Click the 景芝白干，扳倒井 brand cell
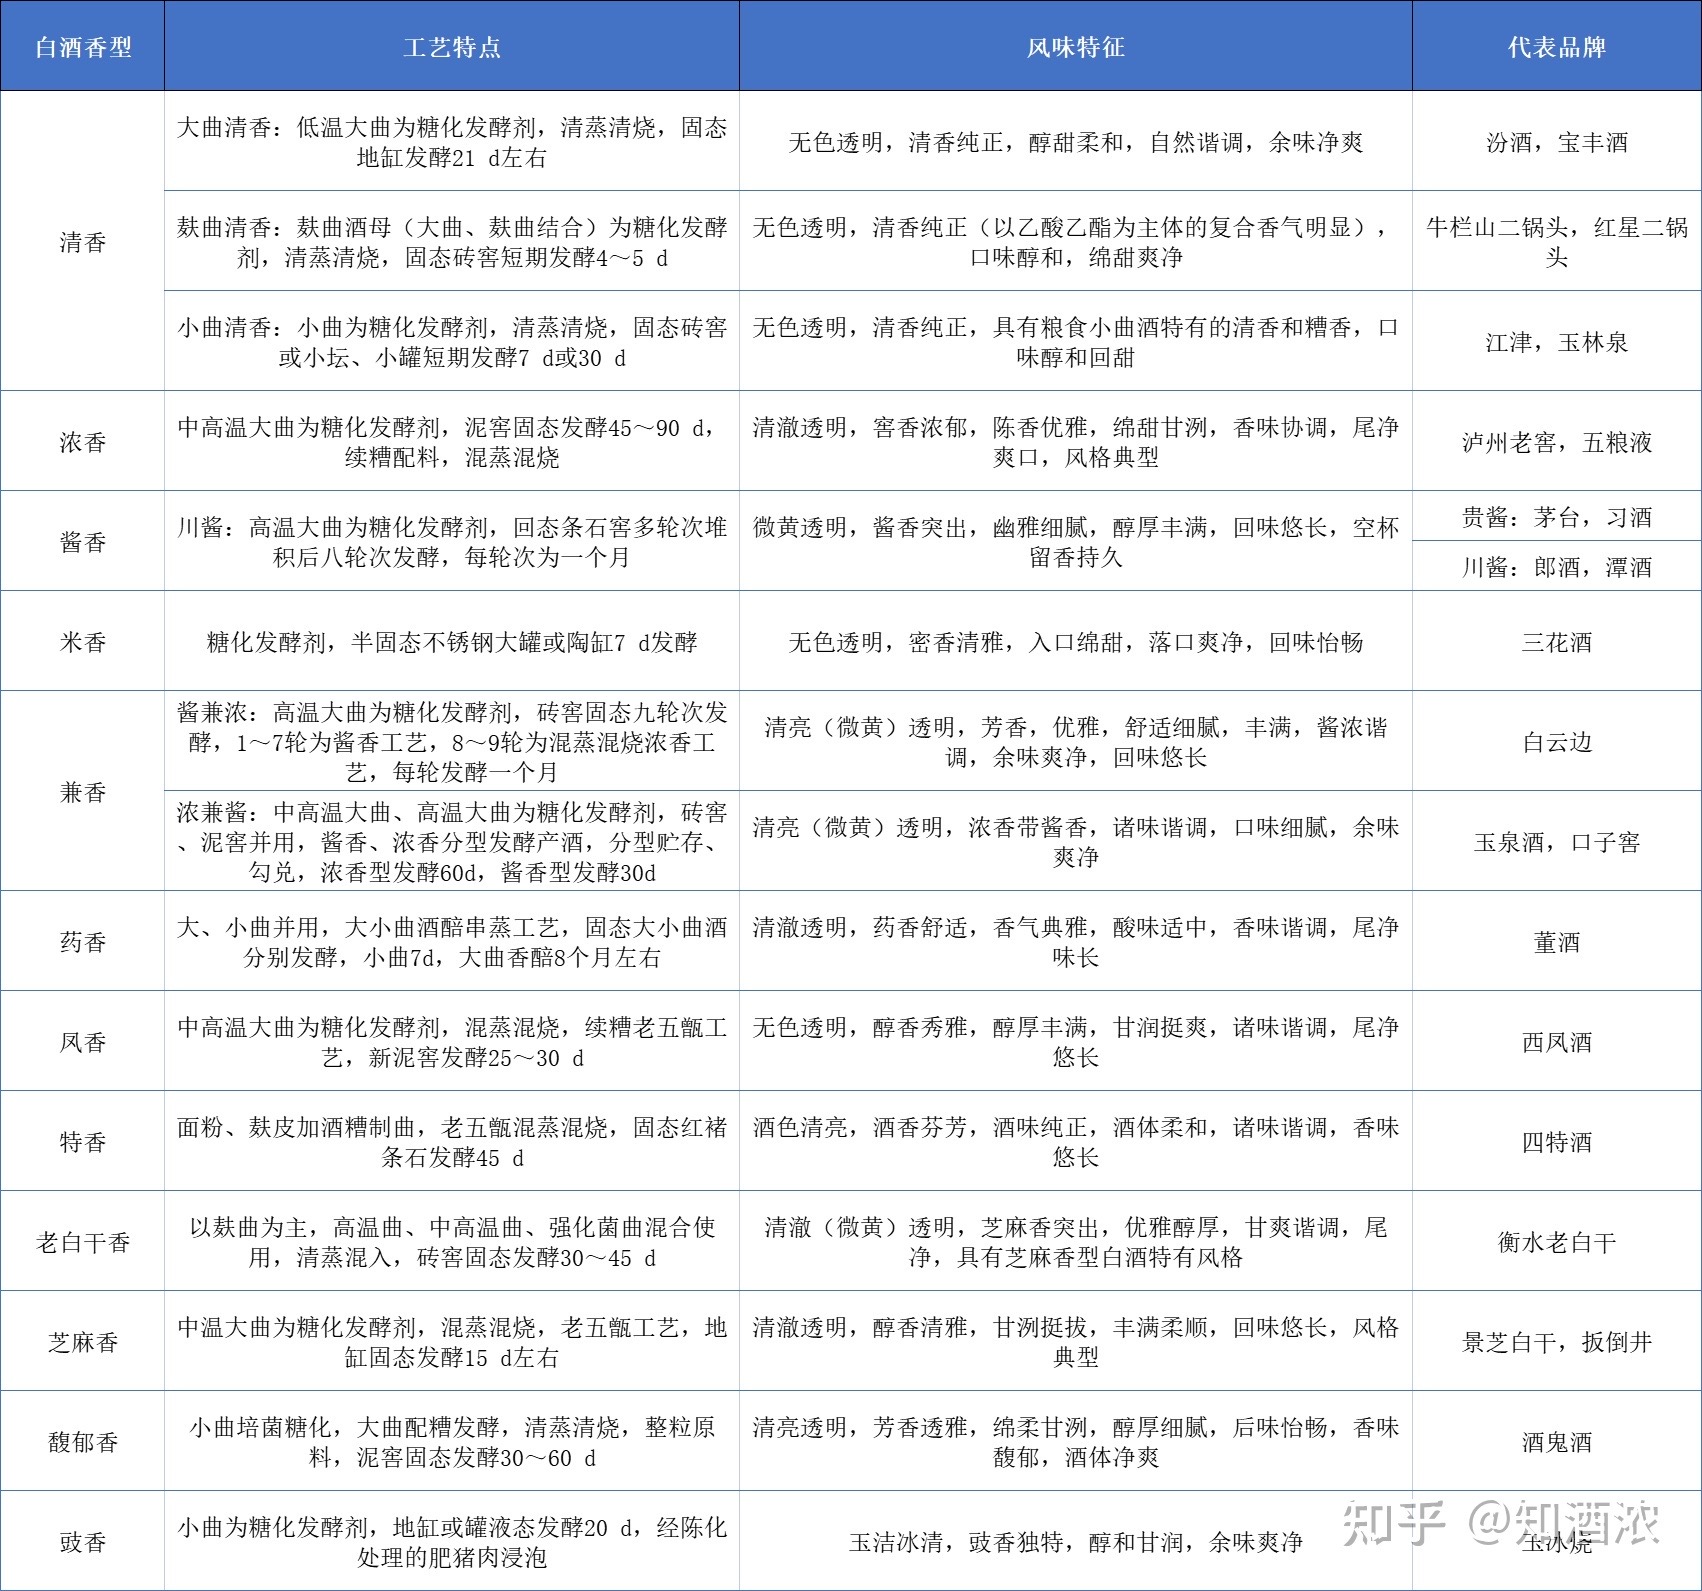Image resolution: width=1702 pixels, height=1591 pixels. [x=1557, y=1341]
